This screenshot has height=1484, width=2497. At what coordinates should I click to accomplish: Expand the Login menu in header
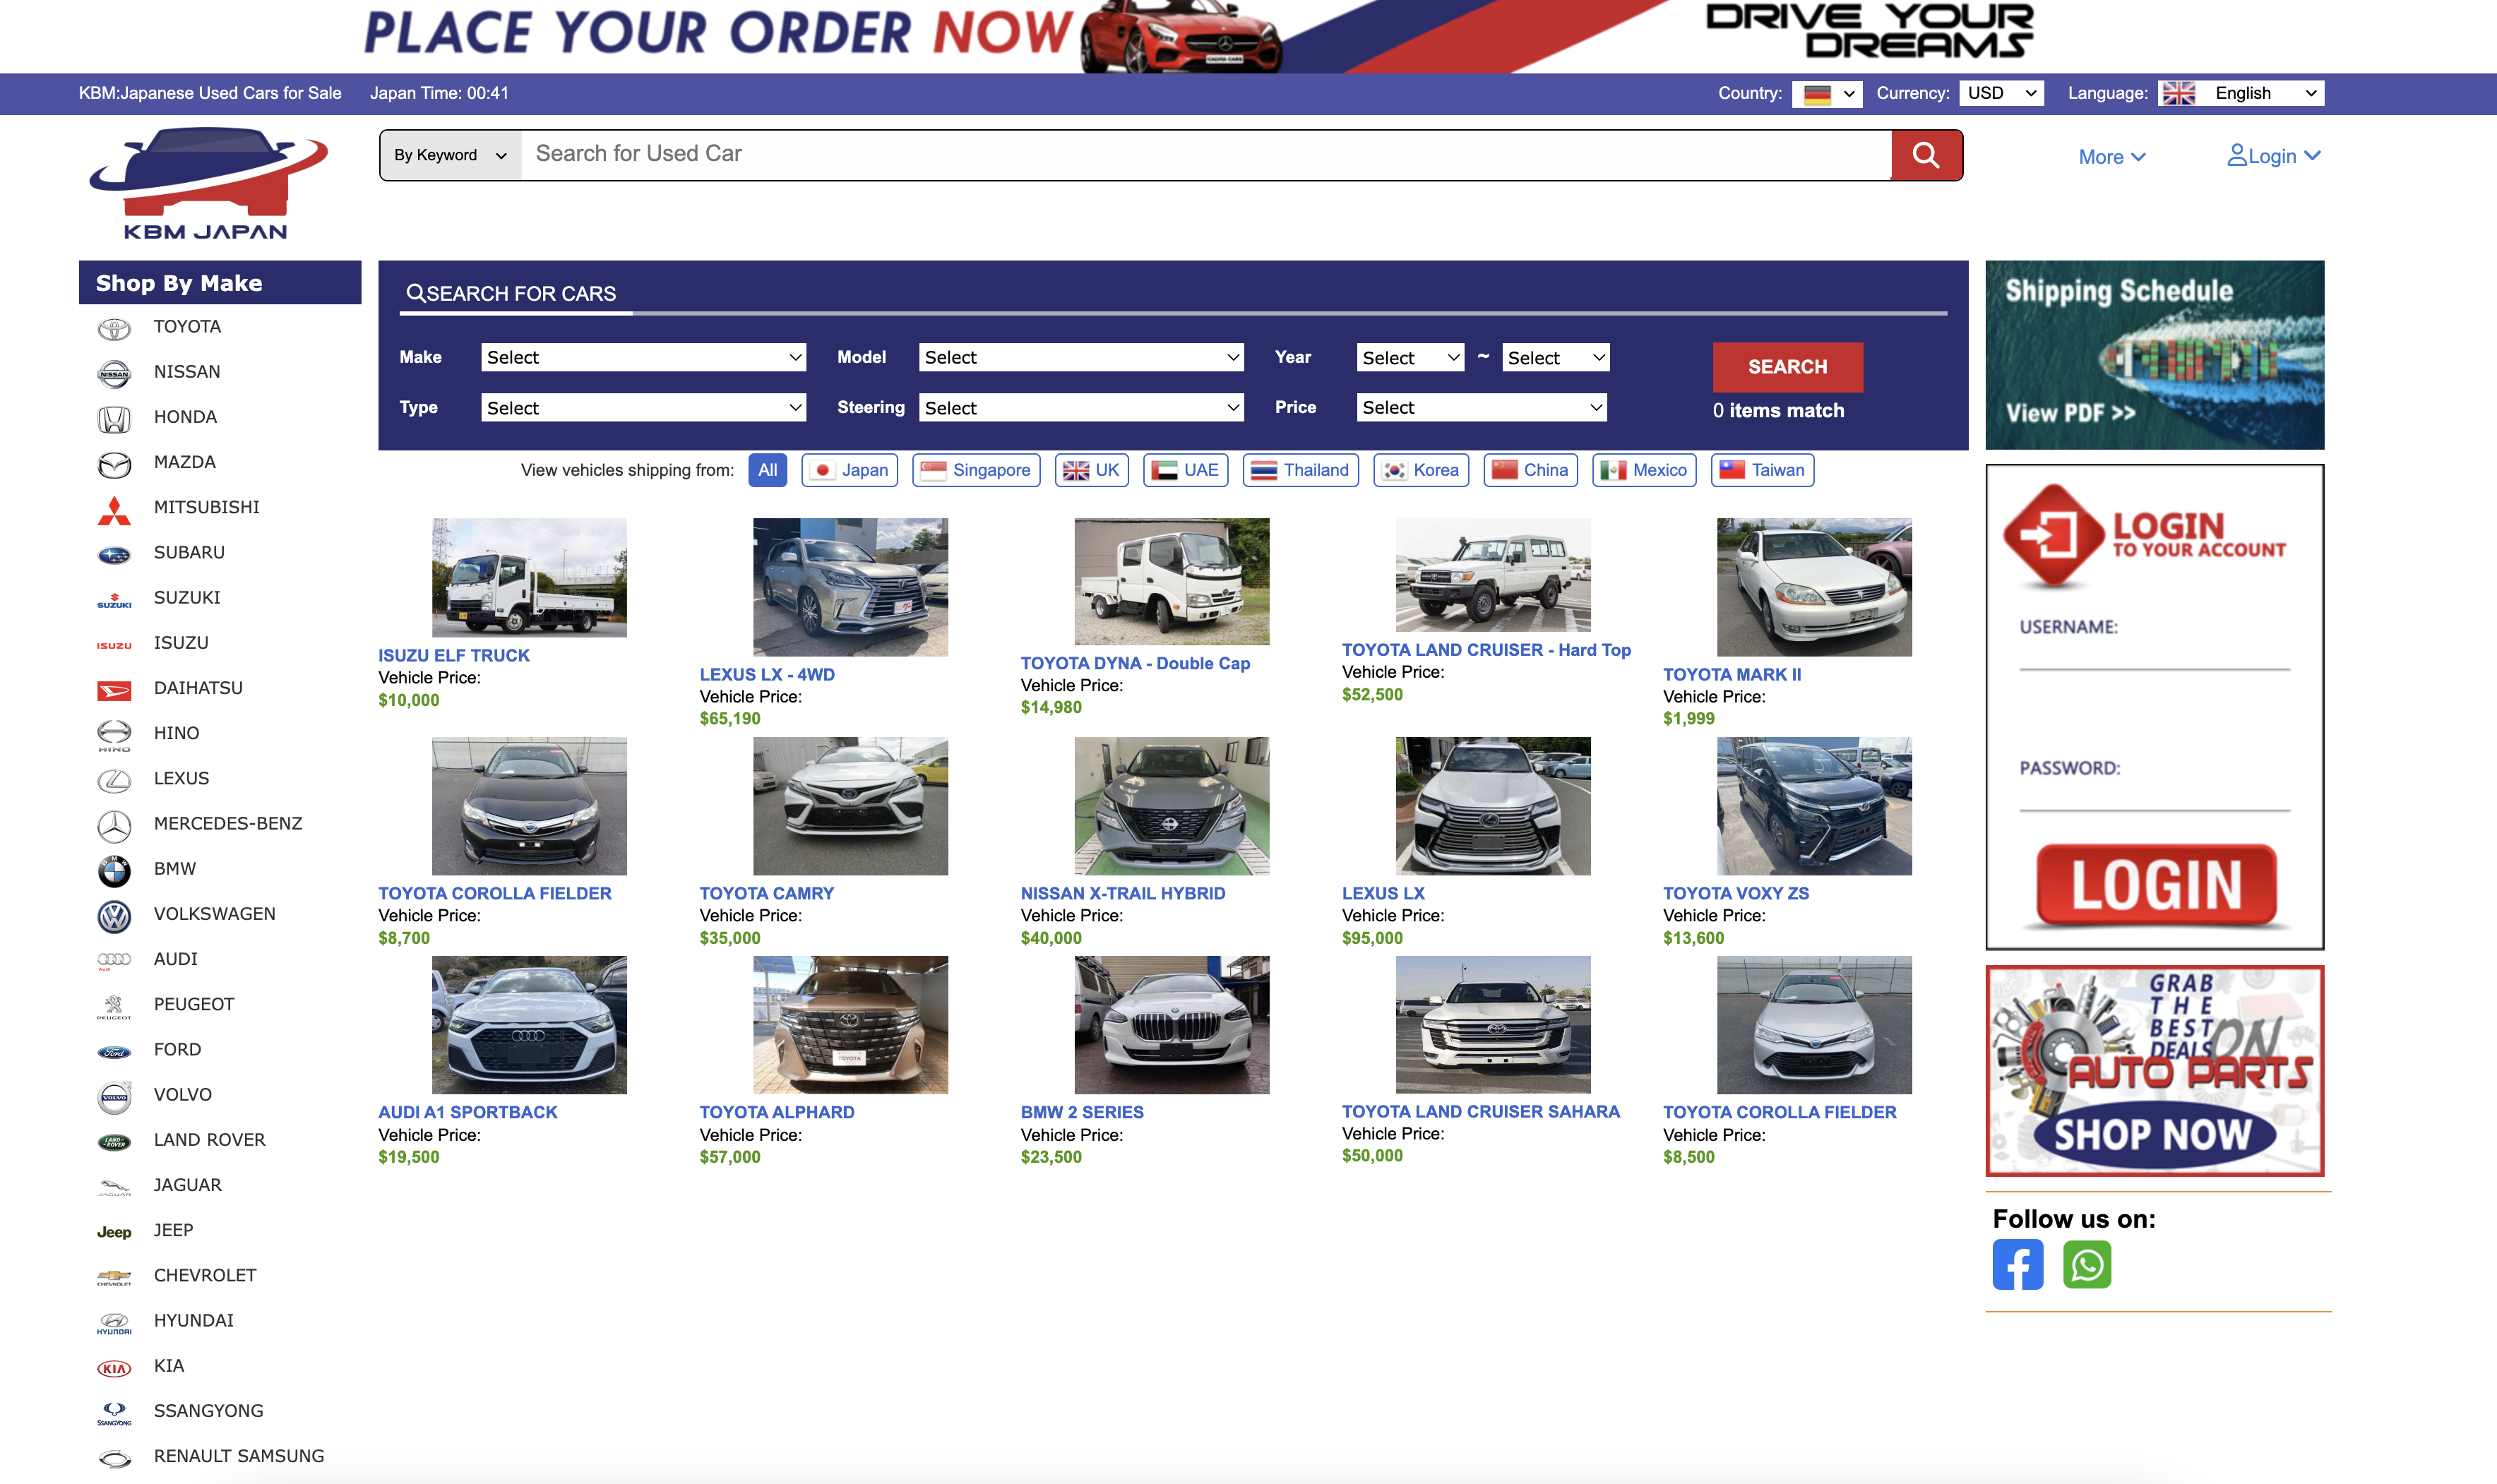point(2273,156)
